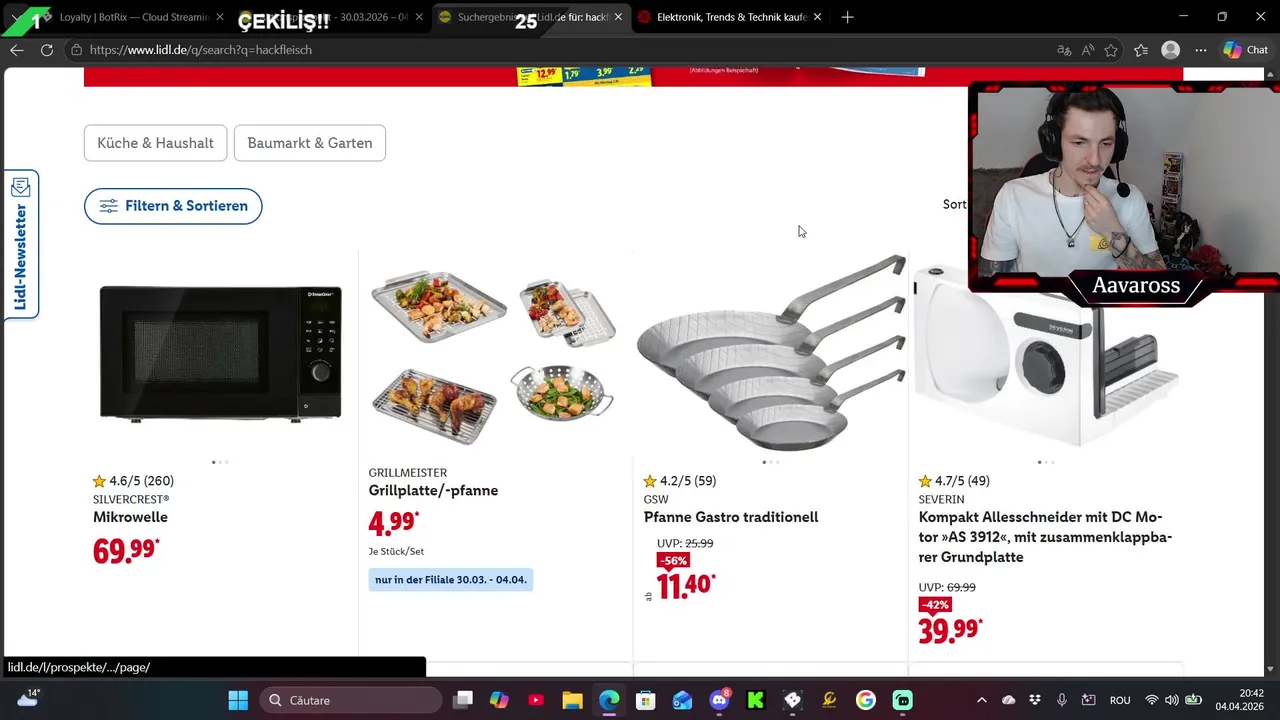Image resolution: width=1280 pixels, height=720 pixels.
Task: Select the Baumarkt & Garten category
Action: 310,143
